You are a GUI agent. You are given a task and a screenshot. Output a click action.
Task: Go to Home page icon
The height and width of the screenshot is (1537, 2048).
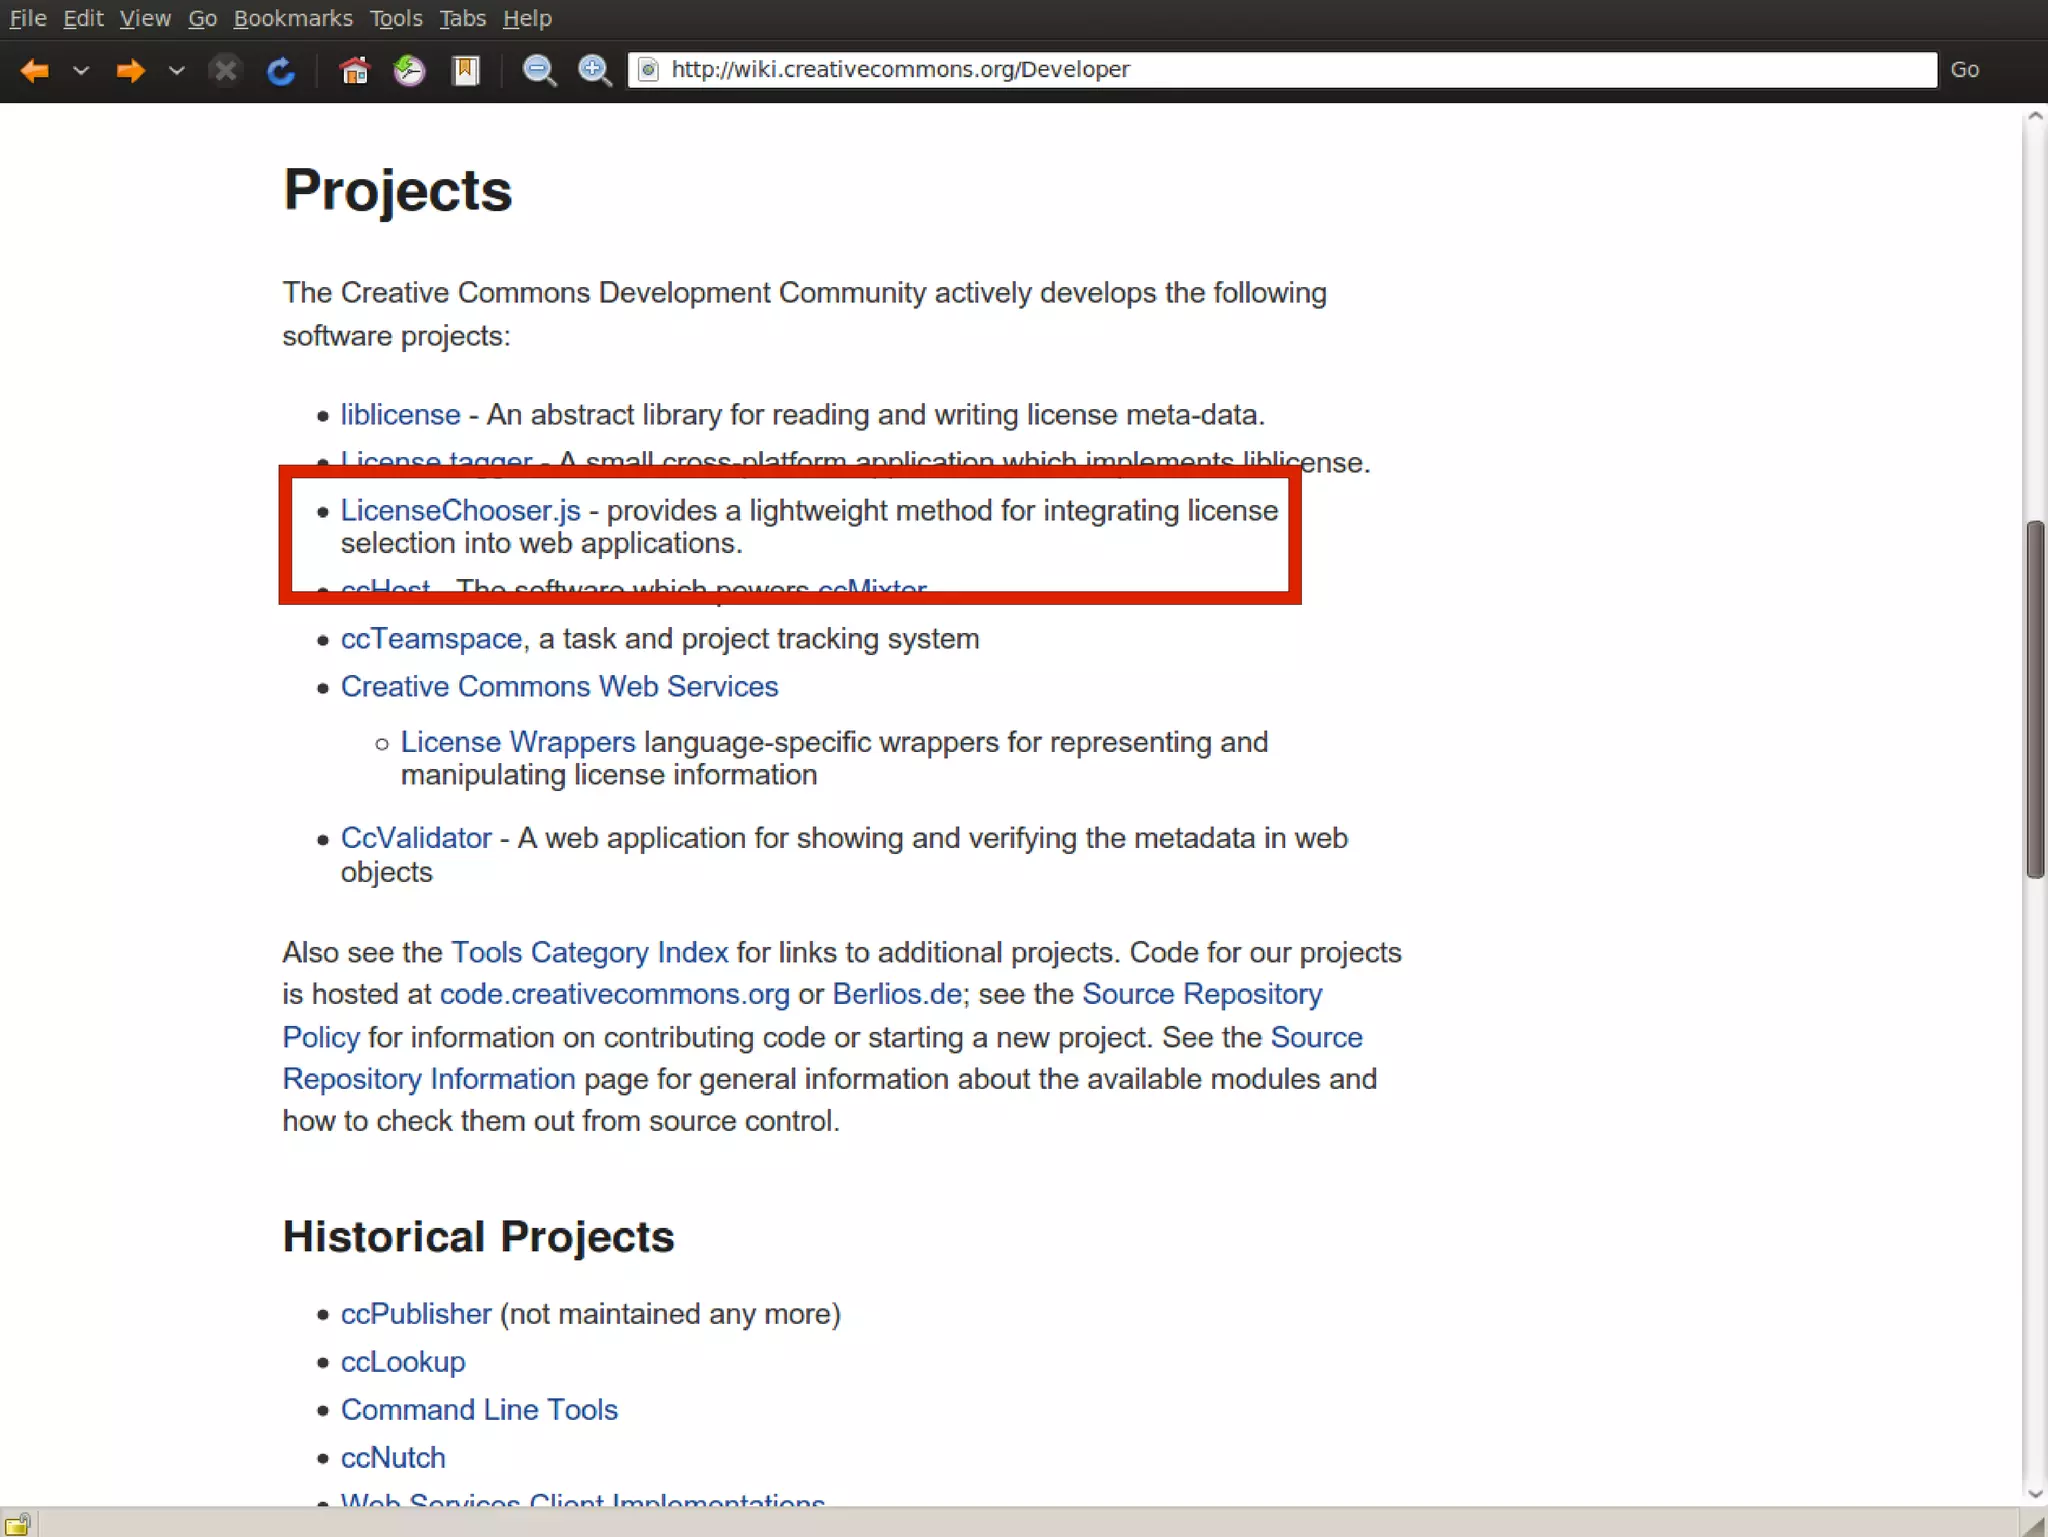pyautogui.click(x=354, y=70)
